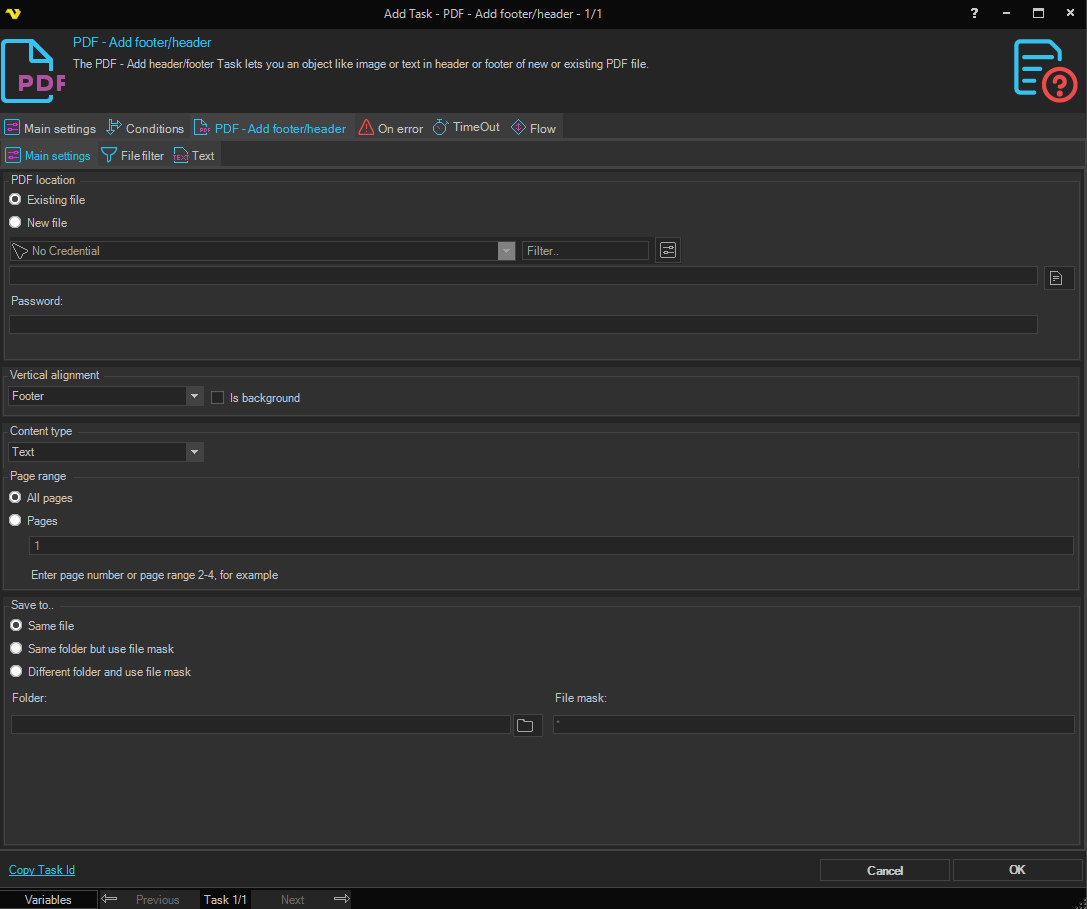Viewport: 1087px width, 909px height.
Task: Open the Vertical alignment Footer dropdown
Action: click(195, 396)
